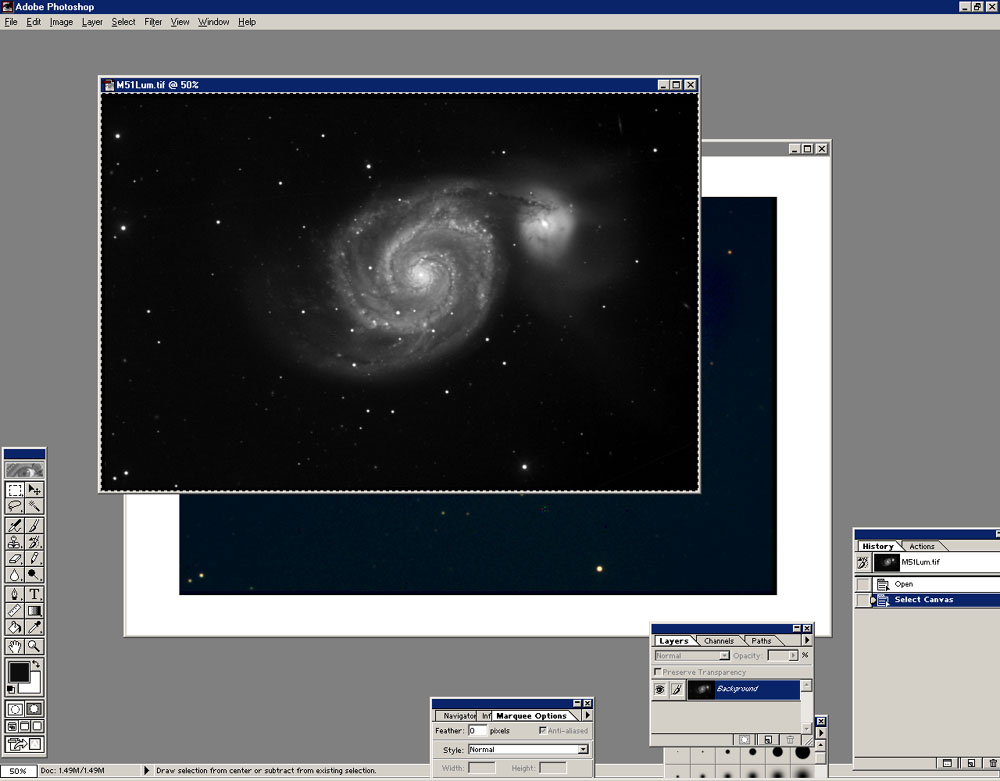
Task: Select the Type tool
Action: [x=34, y=594]
